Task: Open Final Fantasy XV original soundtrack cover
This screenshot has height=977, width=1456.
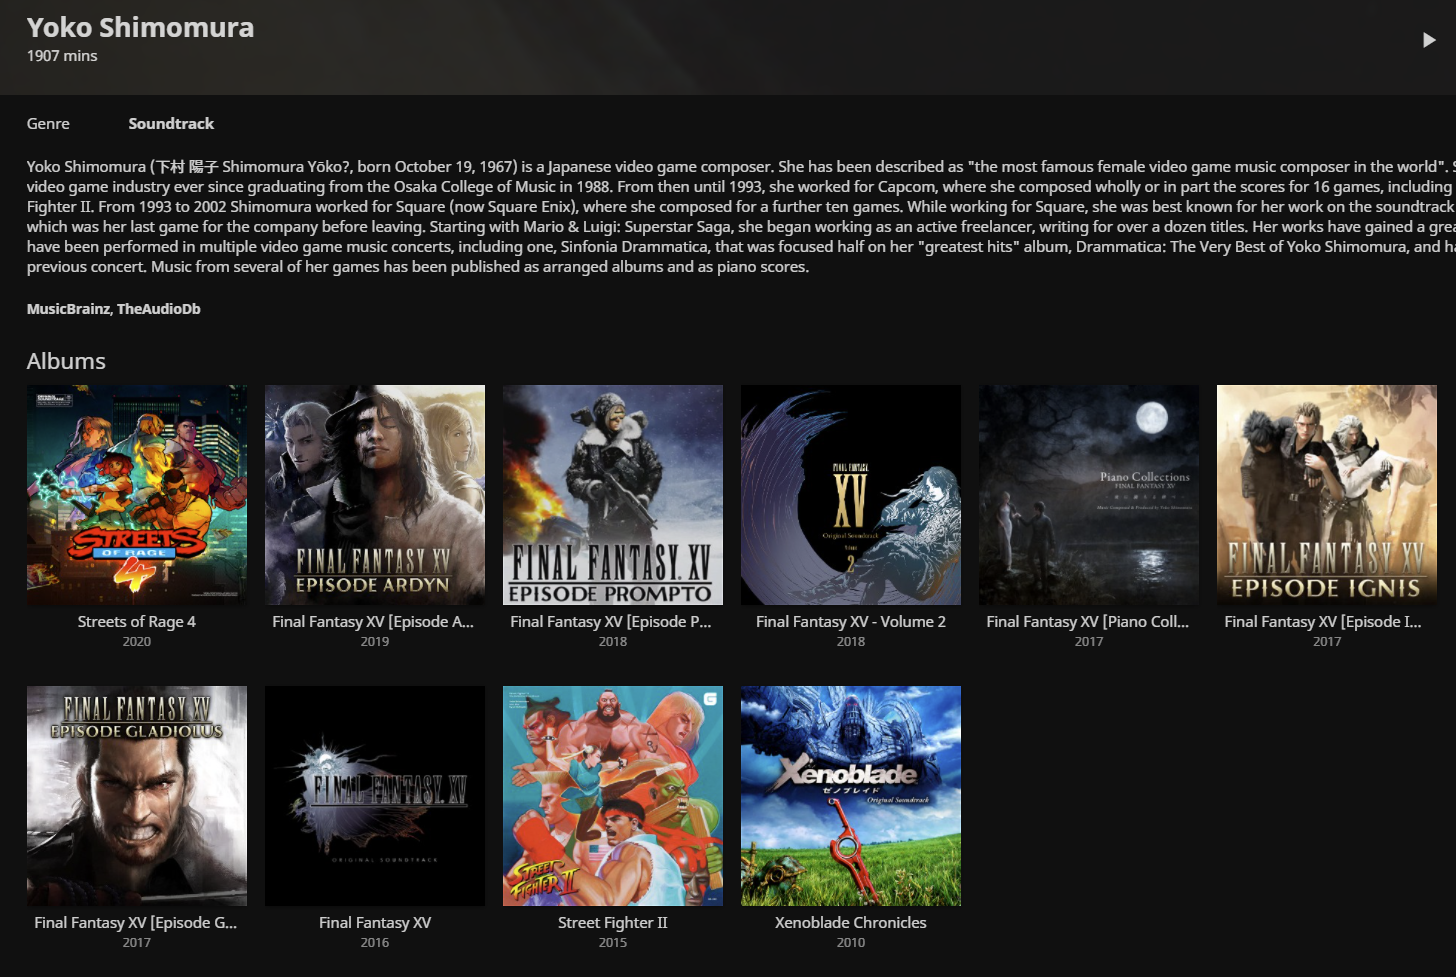Action: tap(375, 796)
